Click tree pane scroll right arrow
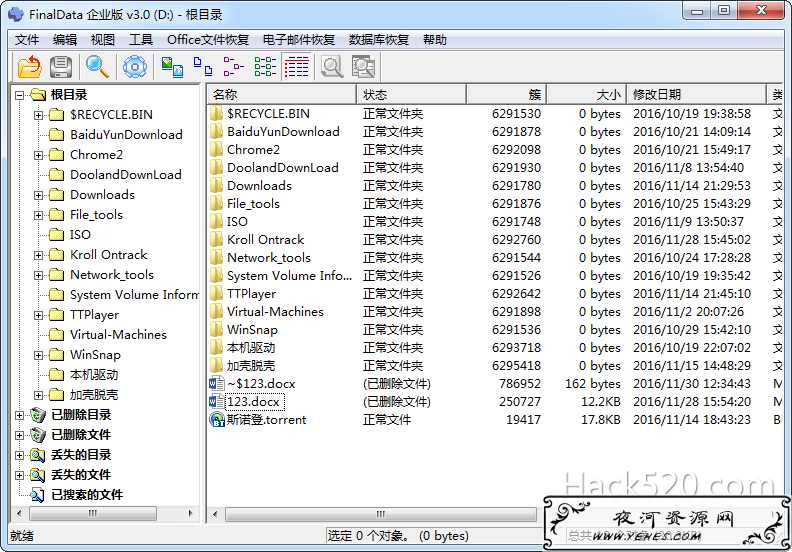This screenshot has height=552, width=792. tap(190, 514)
